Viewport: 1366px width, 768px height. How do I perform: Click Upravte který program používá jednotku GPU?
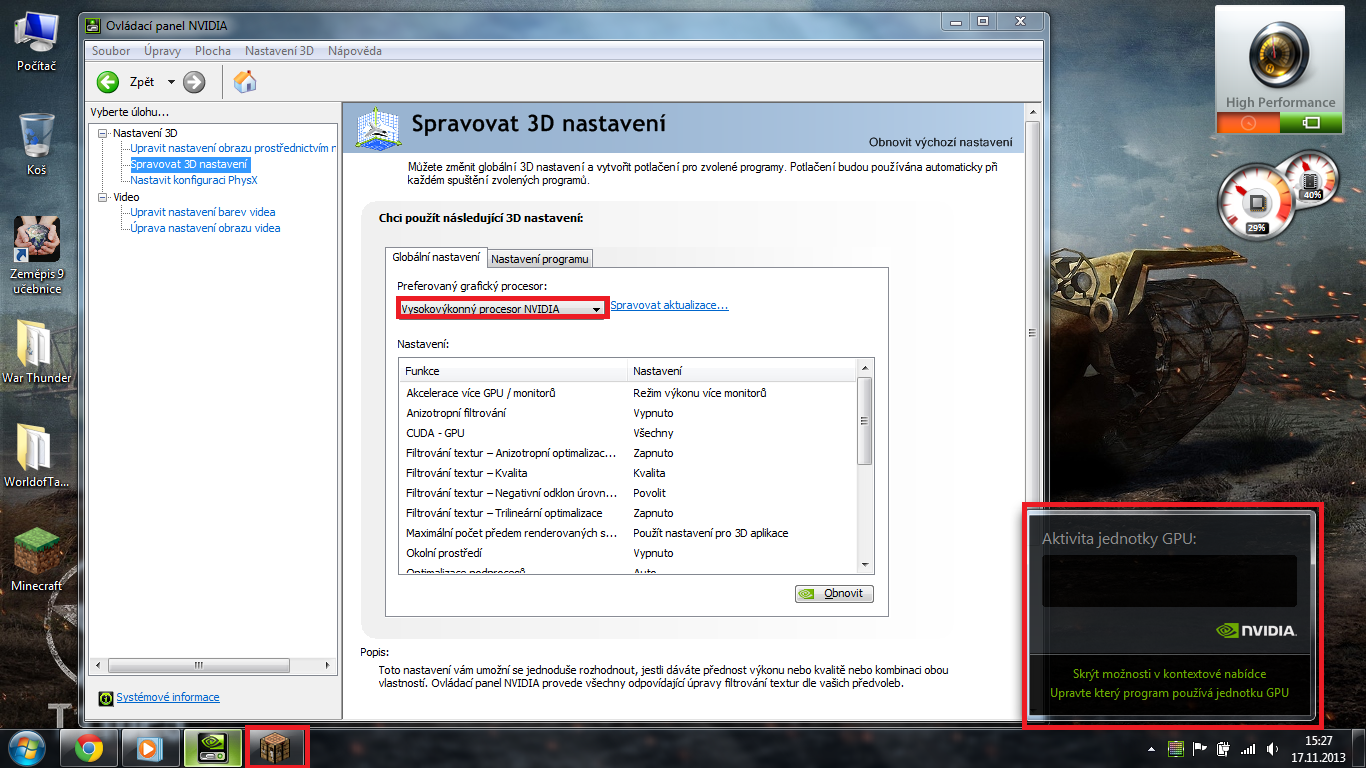(1169, 692)
